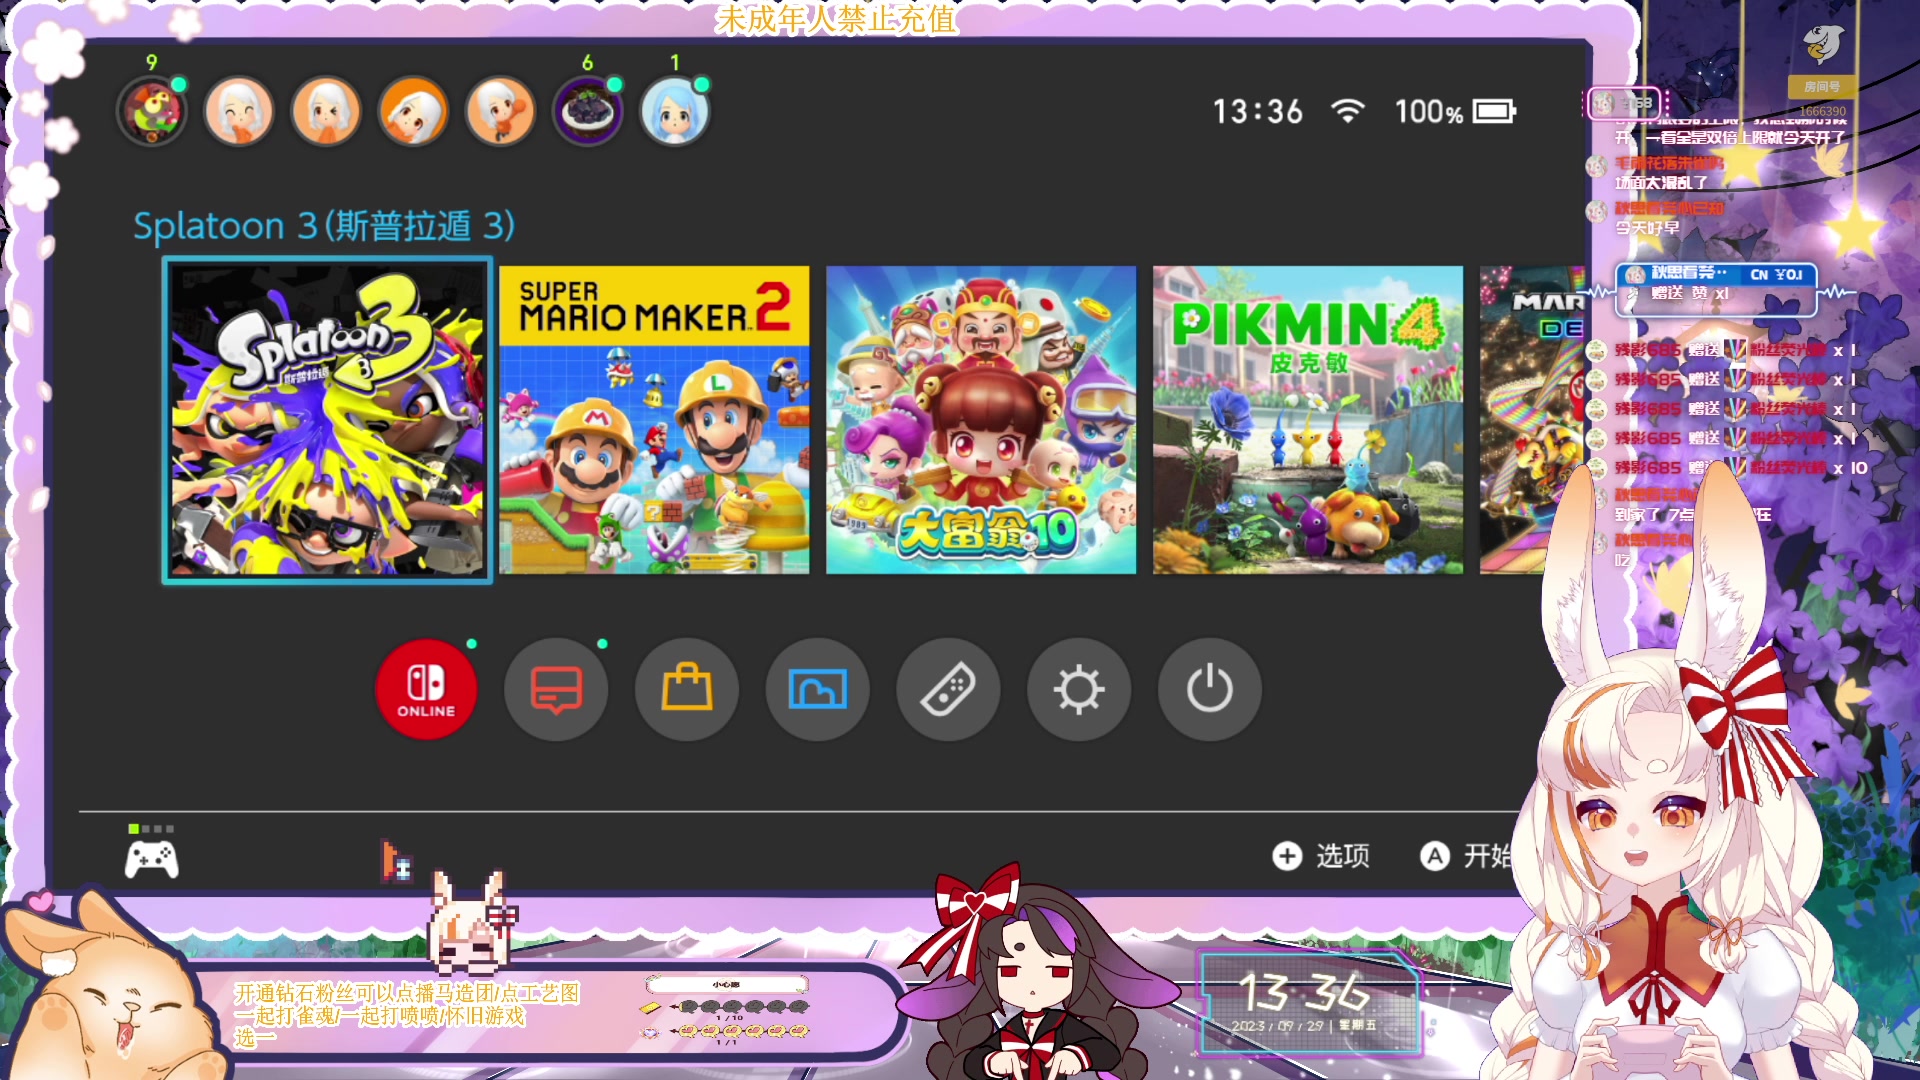Select the fifth user profile avatar
This screenshot has width=1920, height=1080.
click(x=500, y=111)
